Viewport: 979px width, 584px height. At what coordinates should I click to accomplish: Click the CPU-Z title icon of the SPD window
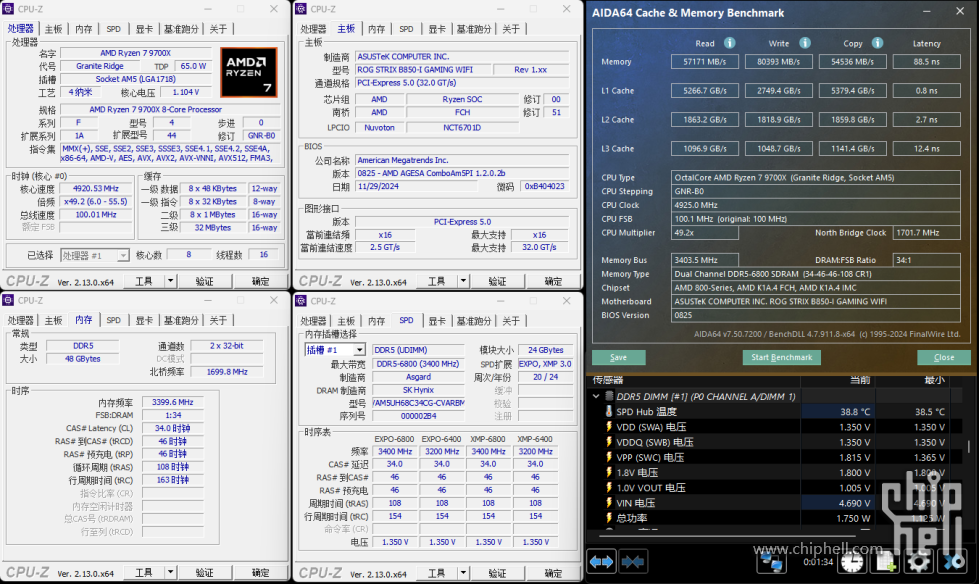click(x=302, y=300)
